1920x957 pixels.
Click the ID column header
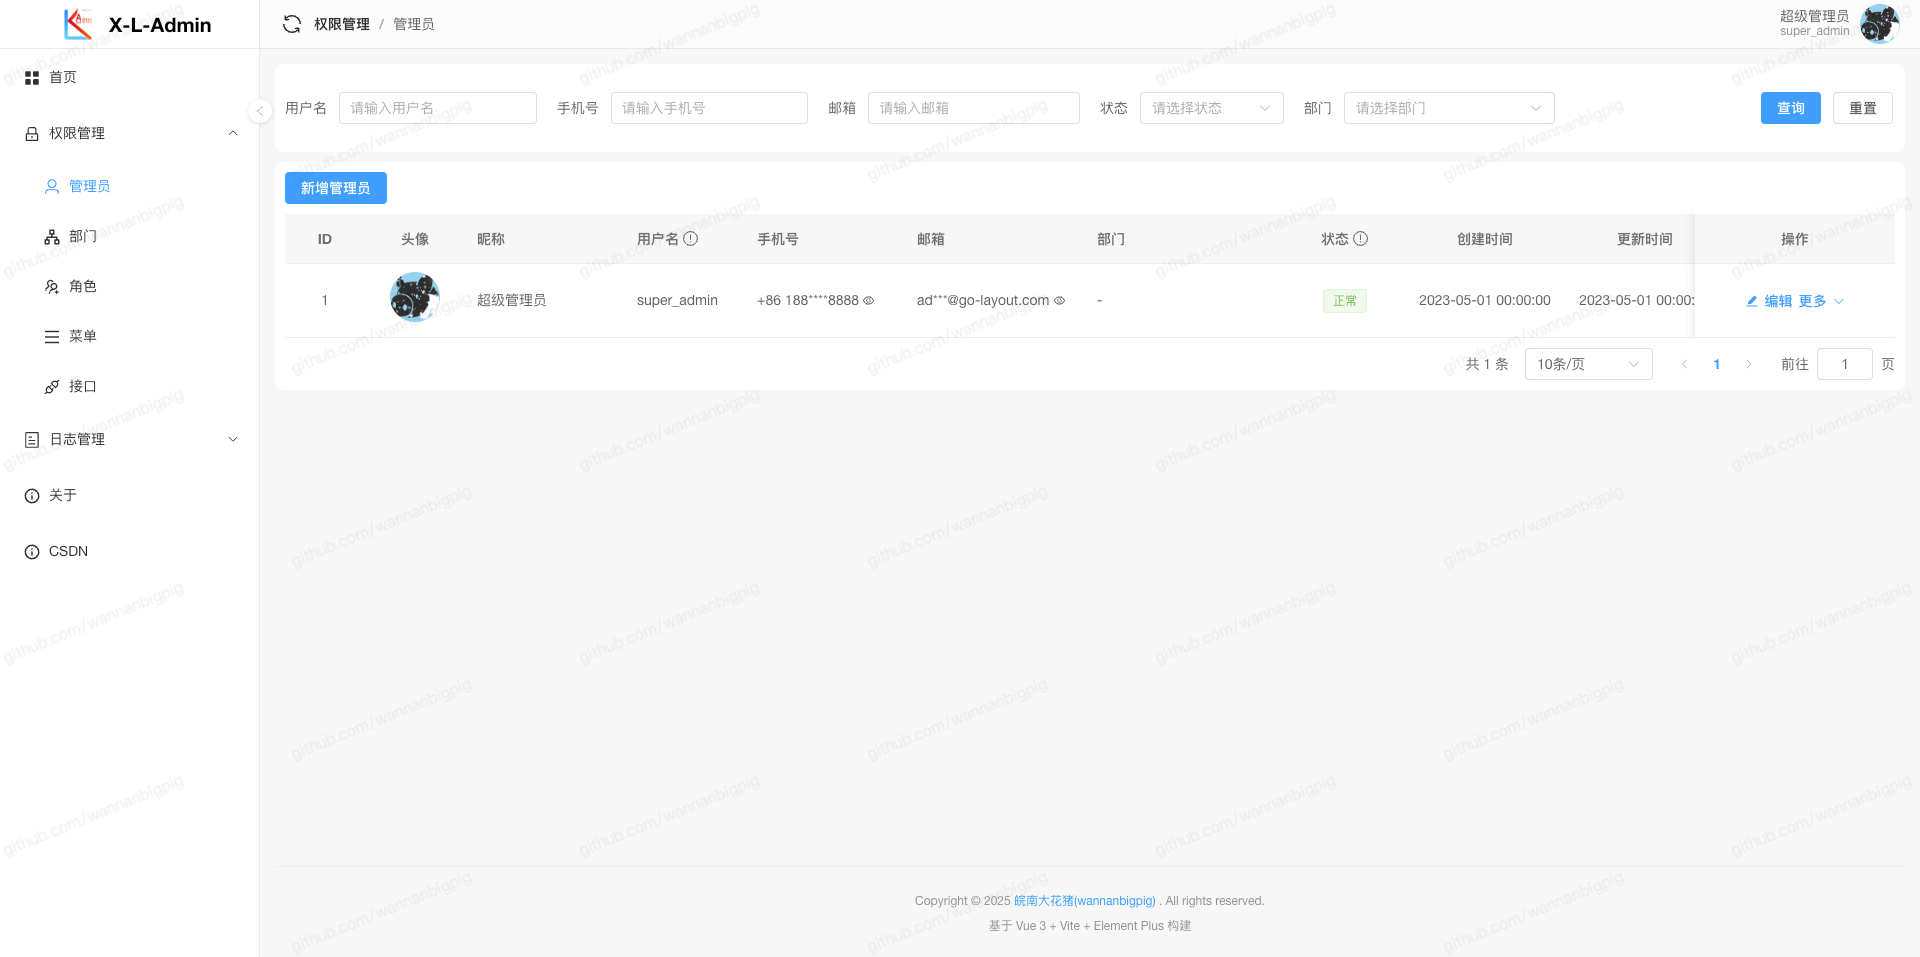point(325,239)
